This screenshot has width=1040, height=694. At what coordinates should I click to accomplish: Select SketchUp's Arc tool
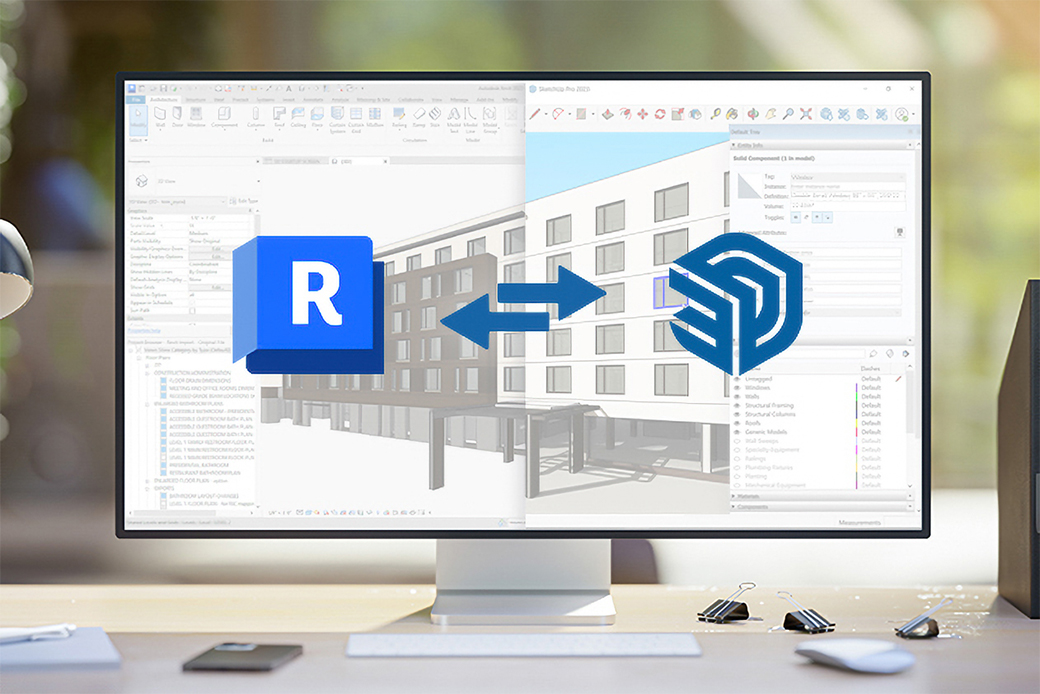point(558,114)
